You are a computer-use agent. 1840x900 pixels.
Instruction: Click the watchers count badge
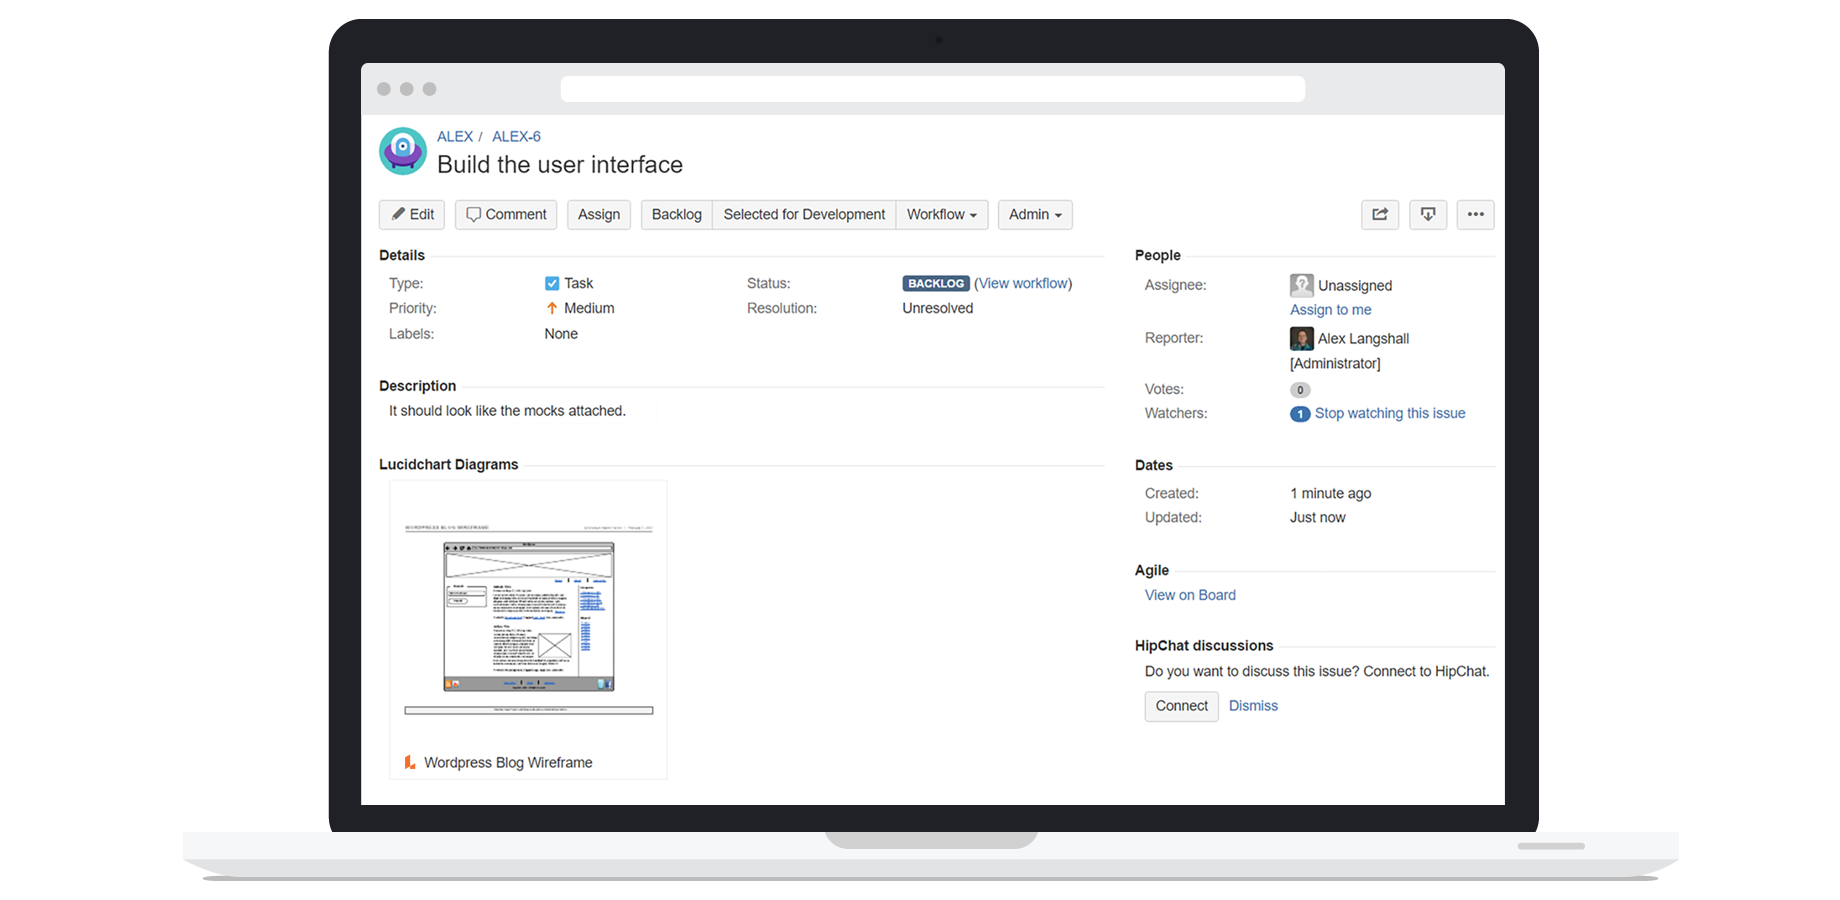tap(1300, 414)
